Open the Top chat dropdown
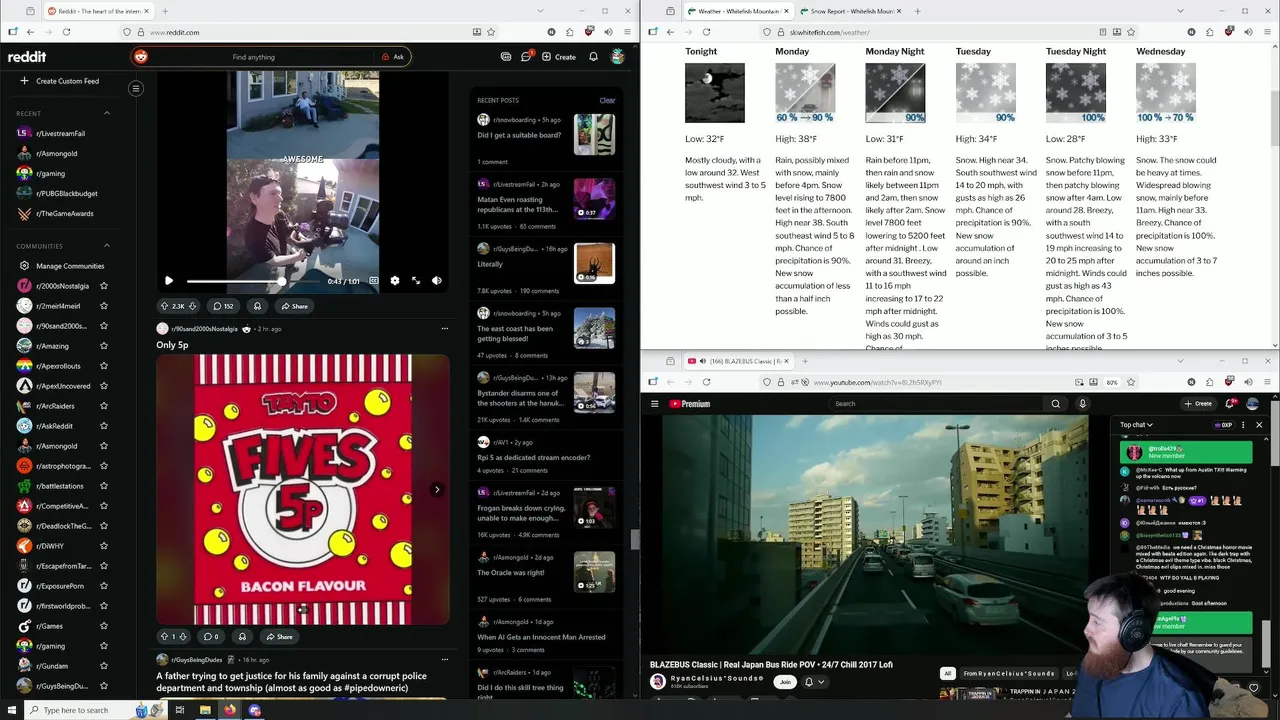Viewport: 1280px width, 720px height. tap(1136, 425)
